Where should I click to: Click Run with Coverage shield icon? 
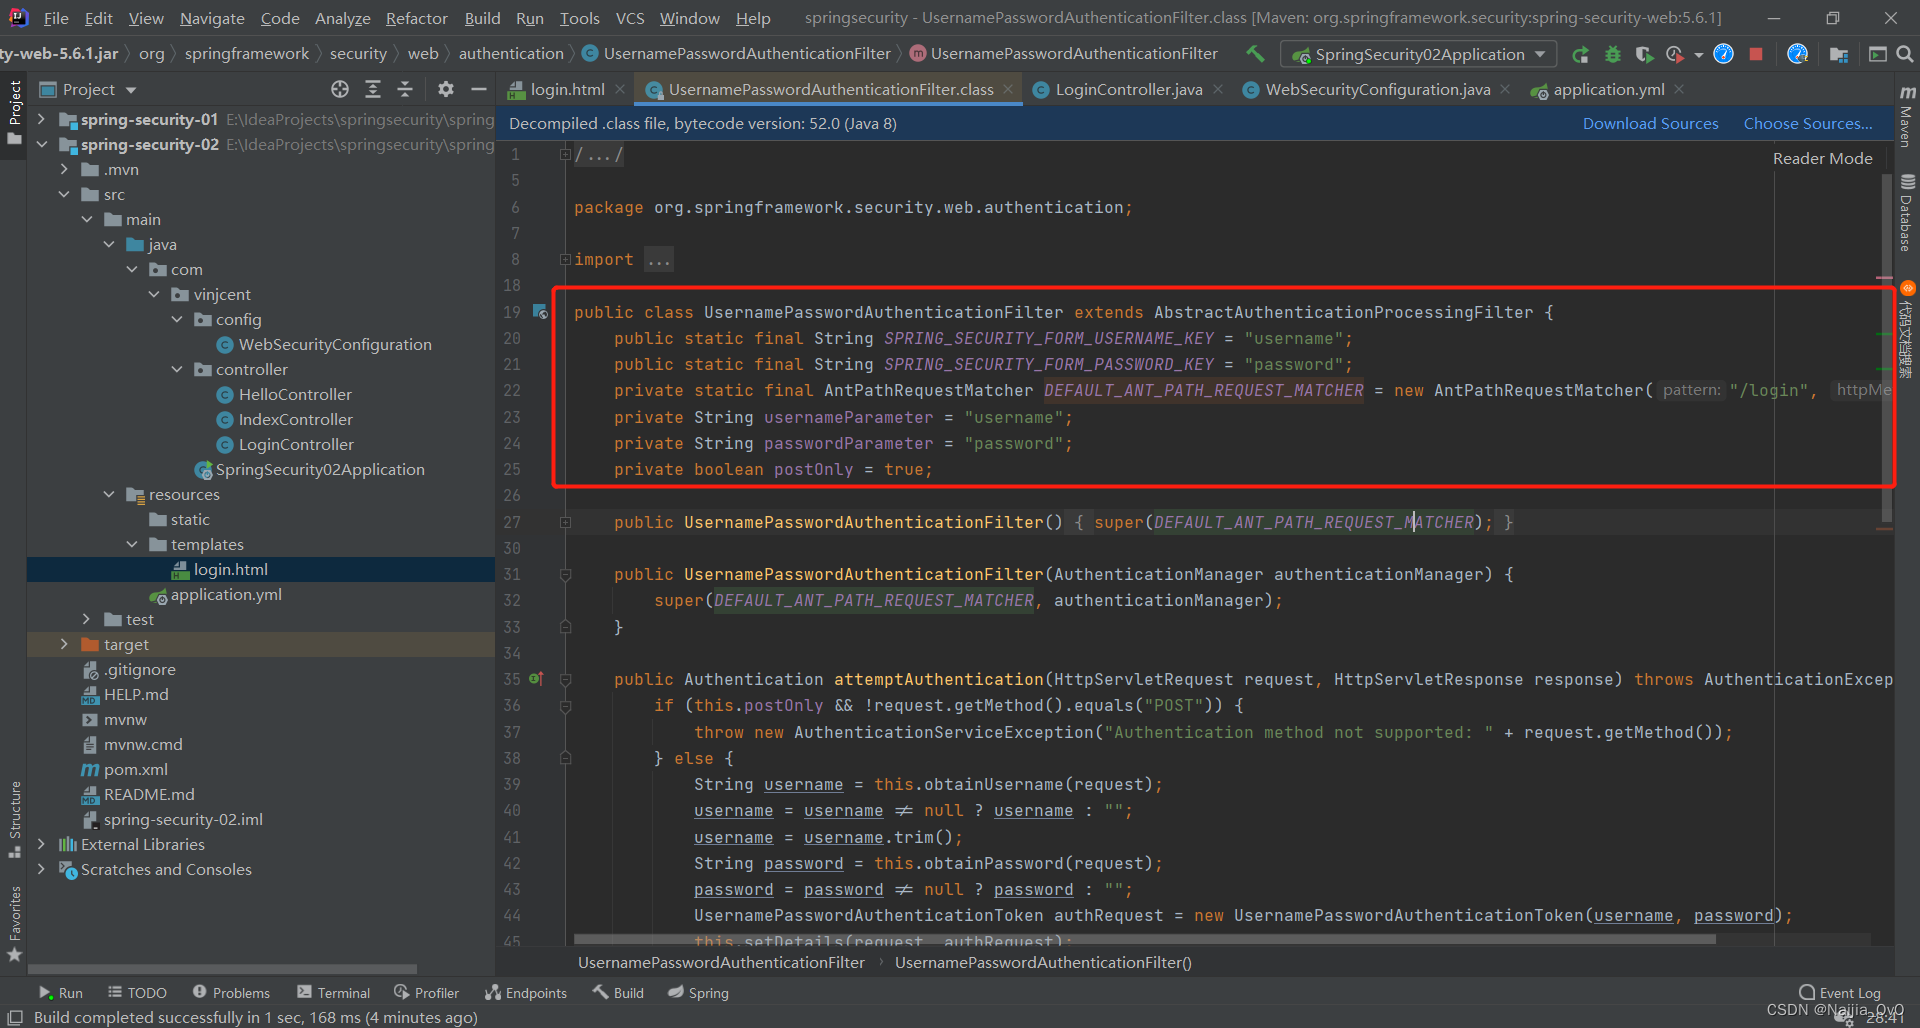(x=1643, y=54)
